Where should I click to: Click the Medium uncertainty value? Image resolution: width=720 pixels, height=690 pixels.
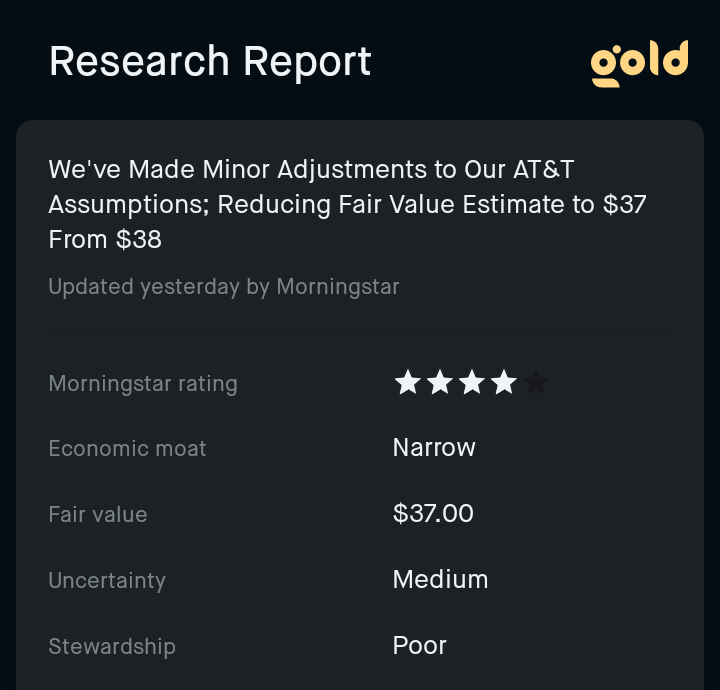tap(440, 579)
